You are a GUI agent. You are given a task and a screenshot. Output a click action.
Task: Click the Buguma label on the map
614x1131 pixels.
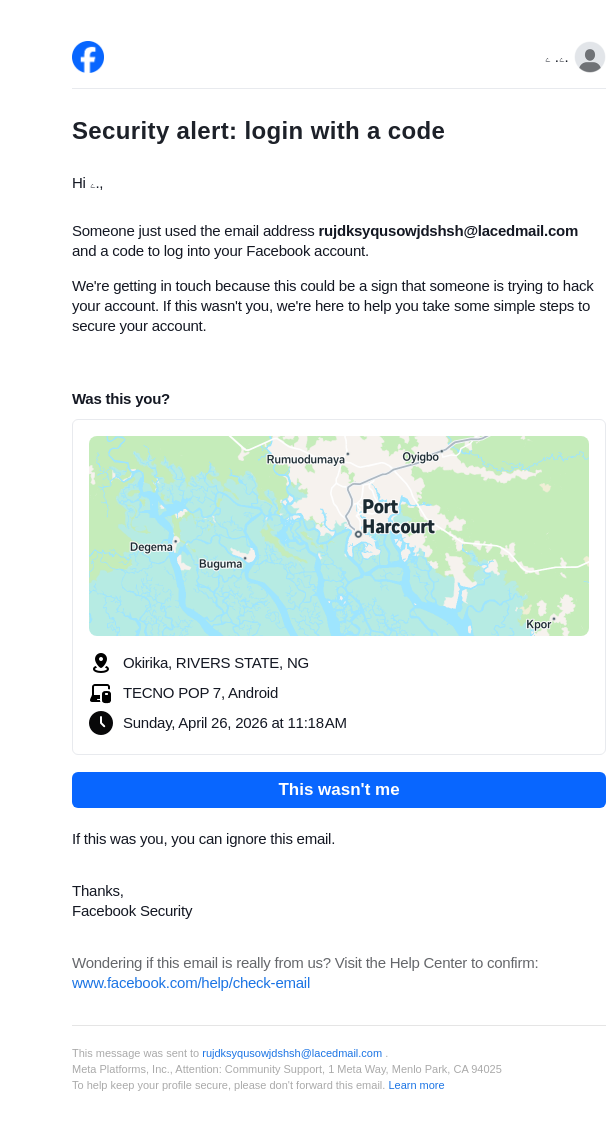tap(220, 564)
